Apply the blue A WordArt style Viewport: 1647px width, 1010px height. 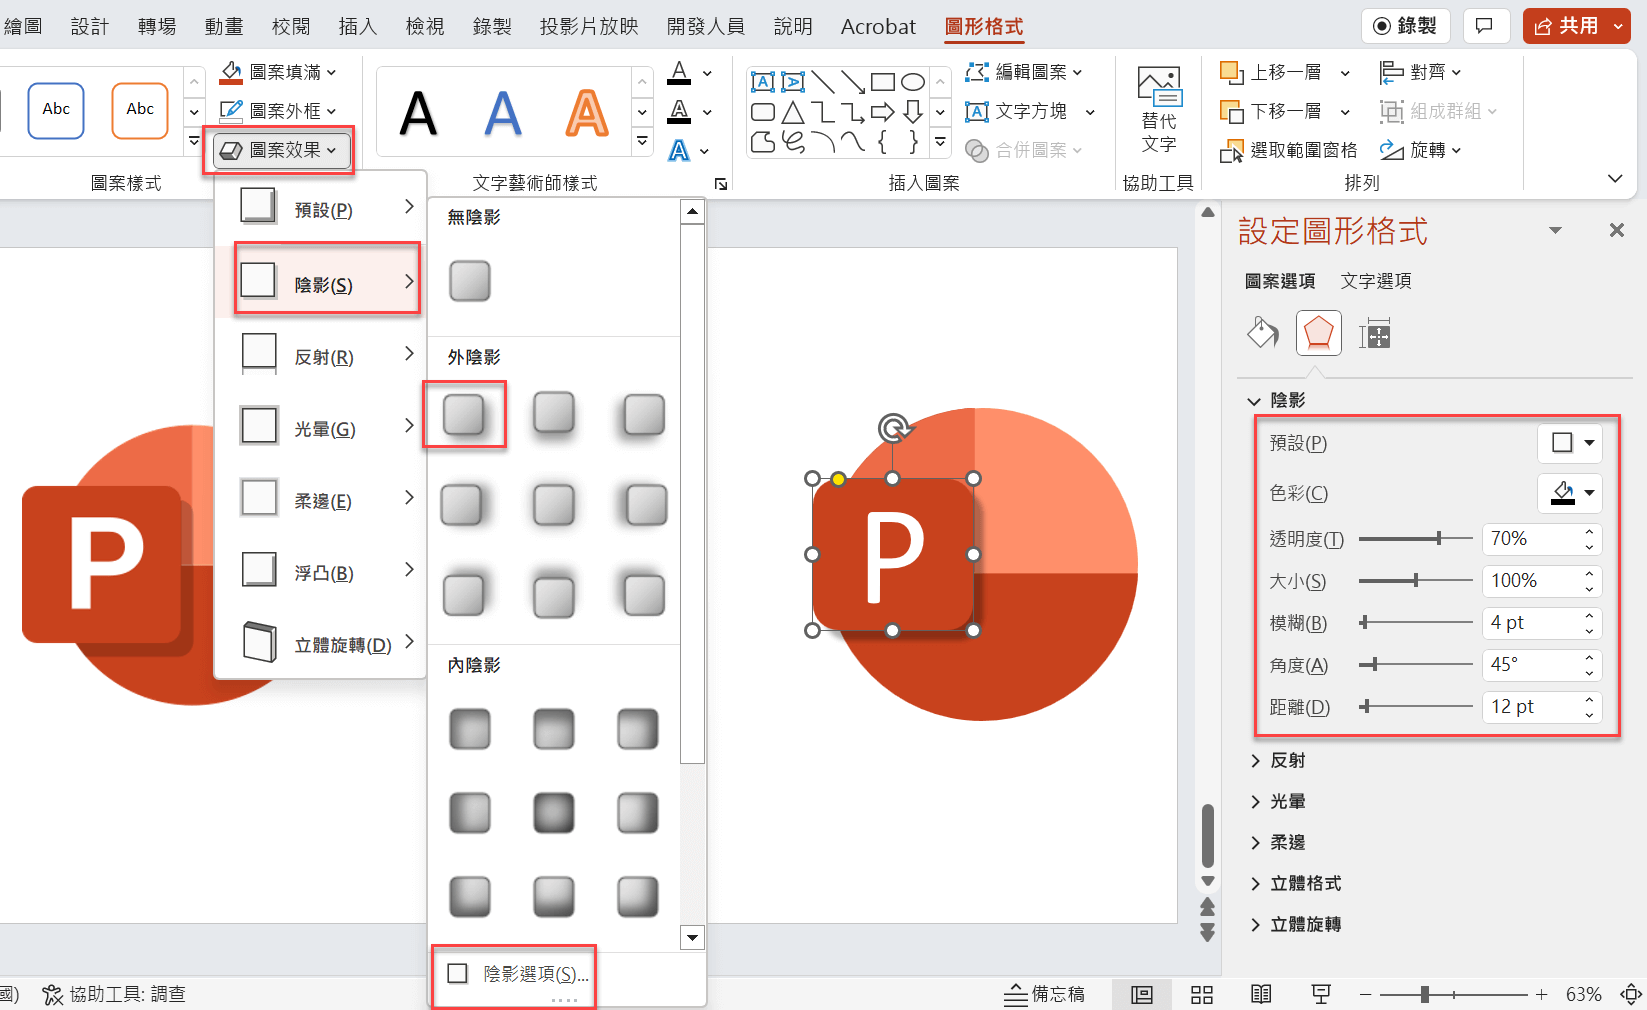tap(503, 113)
